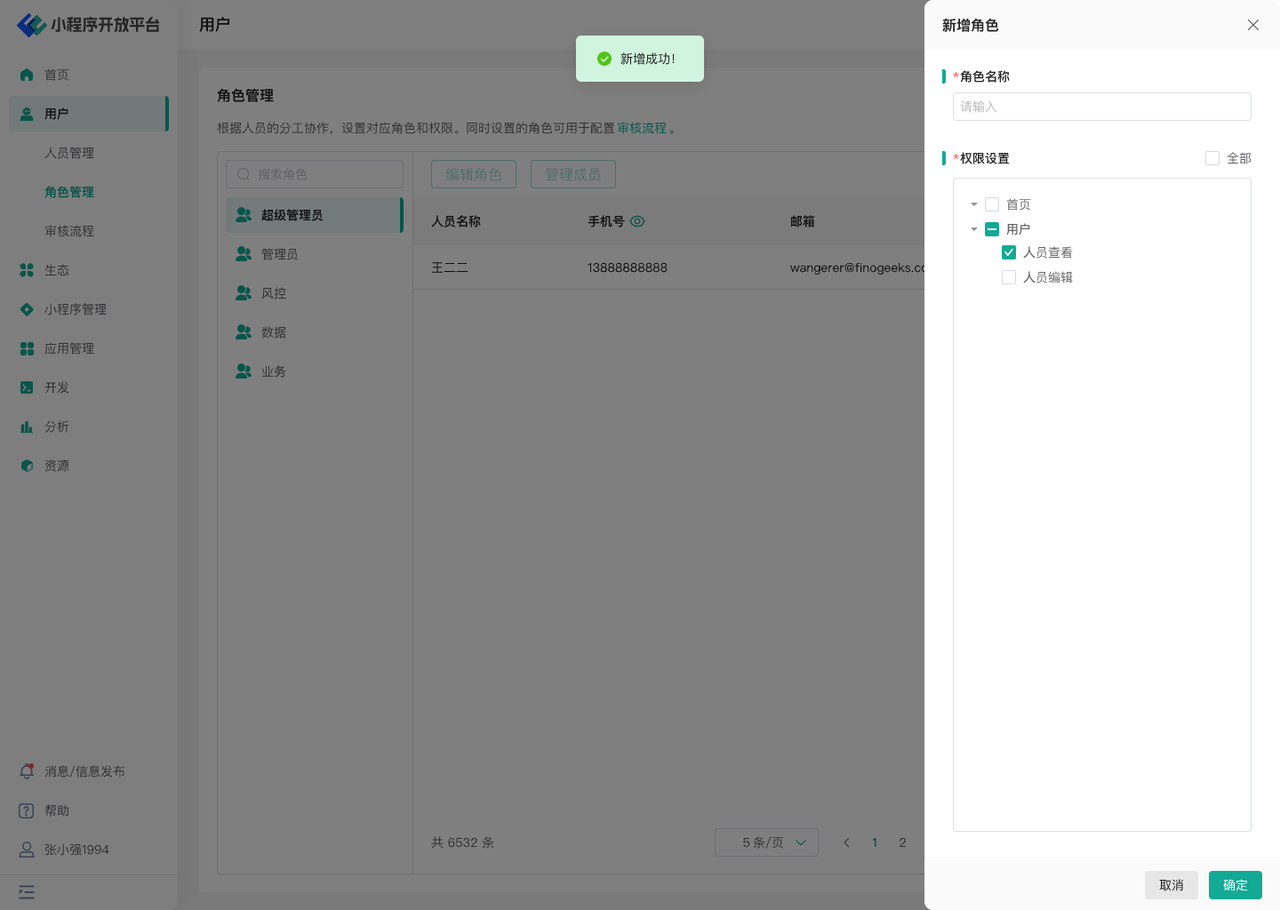Collapse sidebar using bottom menu icon
1280x910 pixels.
27,892
